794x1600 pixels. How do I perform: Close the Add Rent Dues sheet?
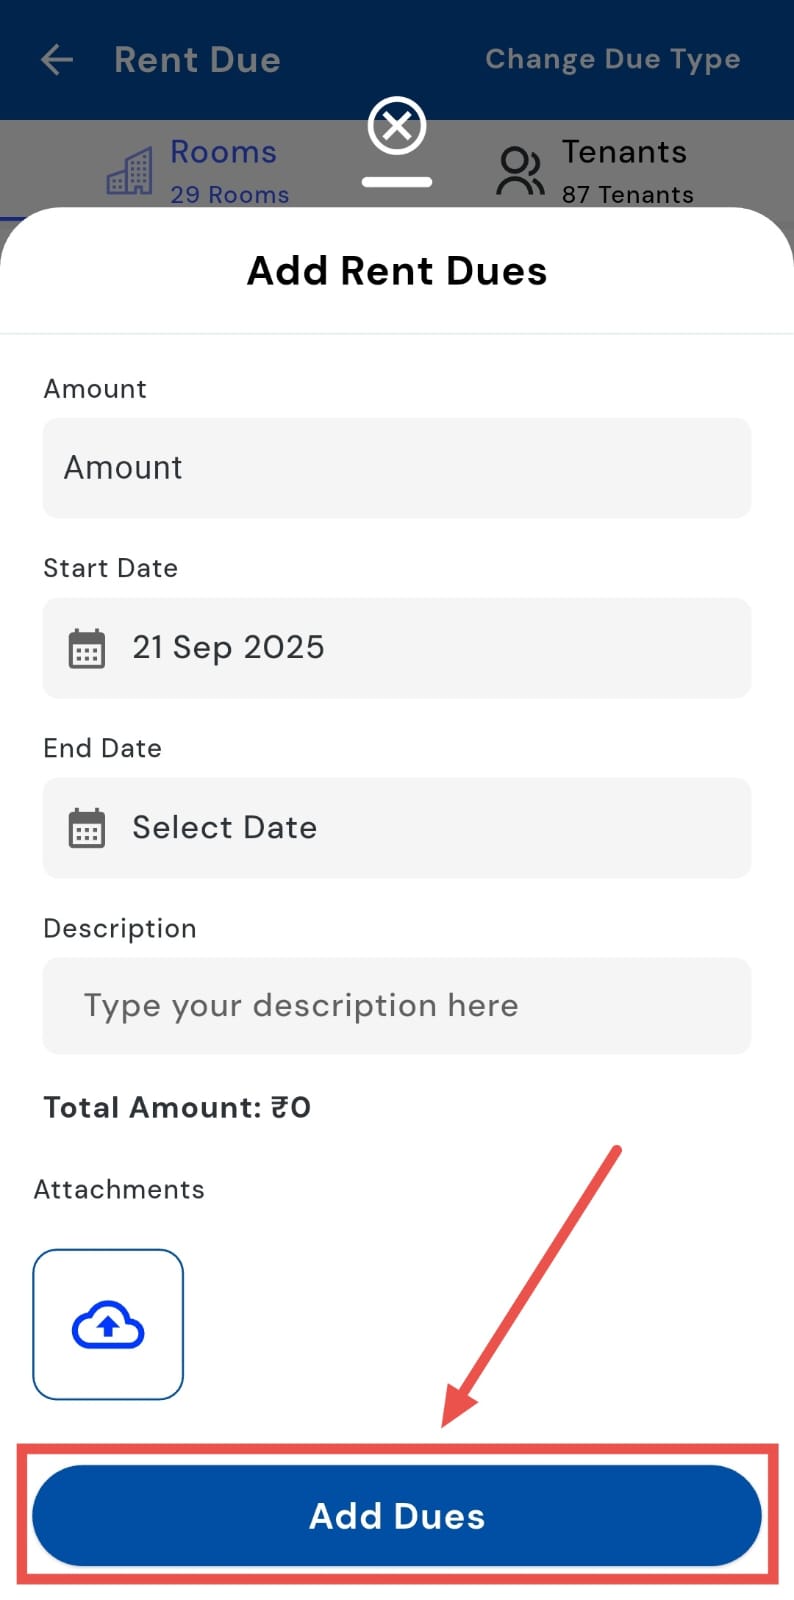tap(397, 126)
